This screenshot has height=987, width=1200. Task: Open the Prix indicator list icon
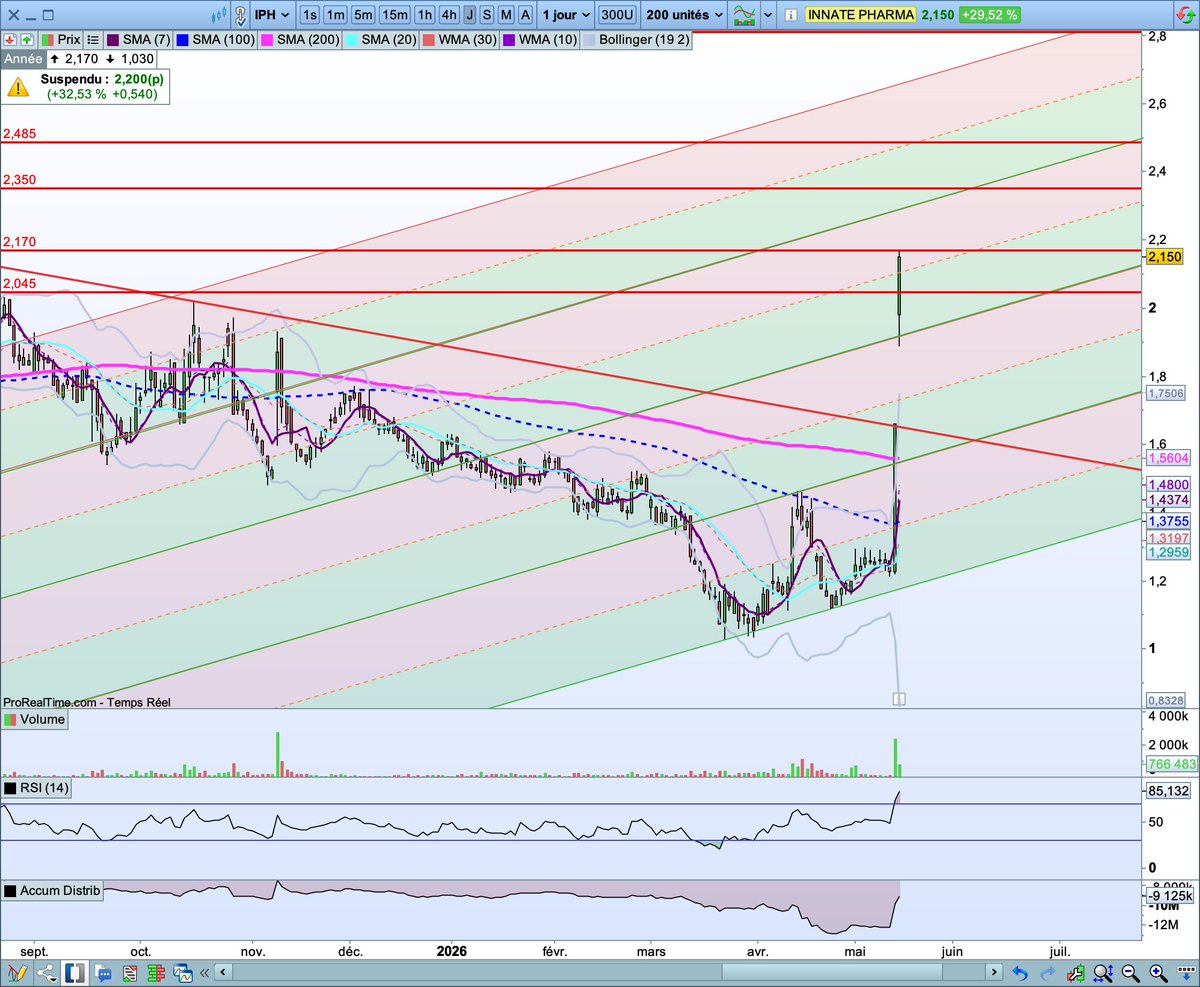pos(93,39)
